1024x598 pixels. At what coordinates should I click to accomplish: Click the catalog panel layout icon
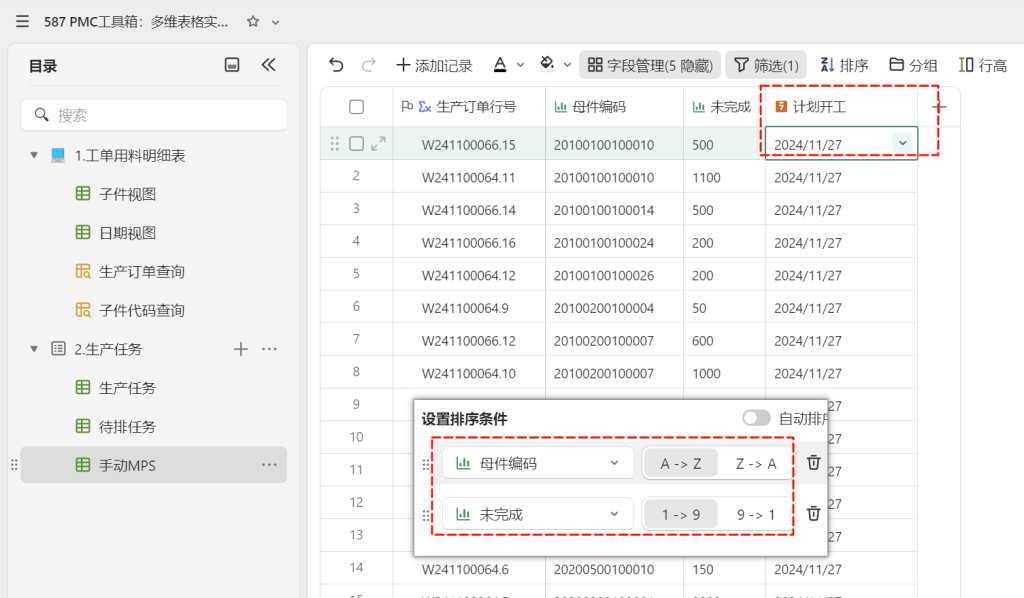coord(232,65)
